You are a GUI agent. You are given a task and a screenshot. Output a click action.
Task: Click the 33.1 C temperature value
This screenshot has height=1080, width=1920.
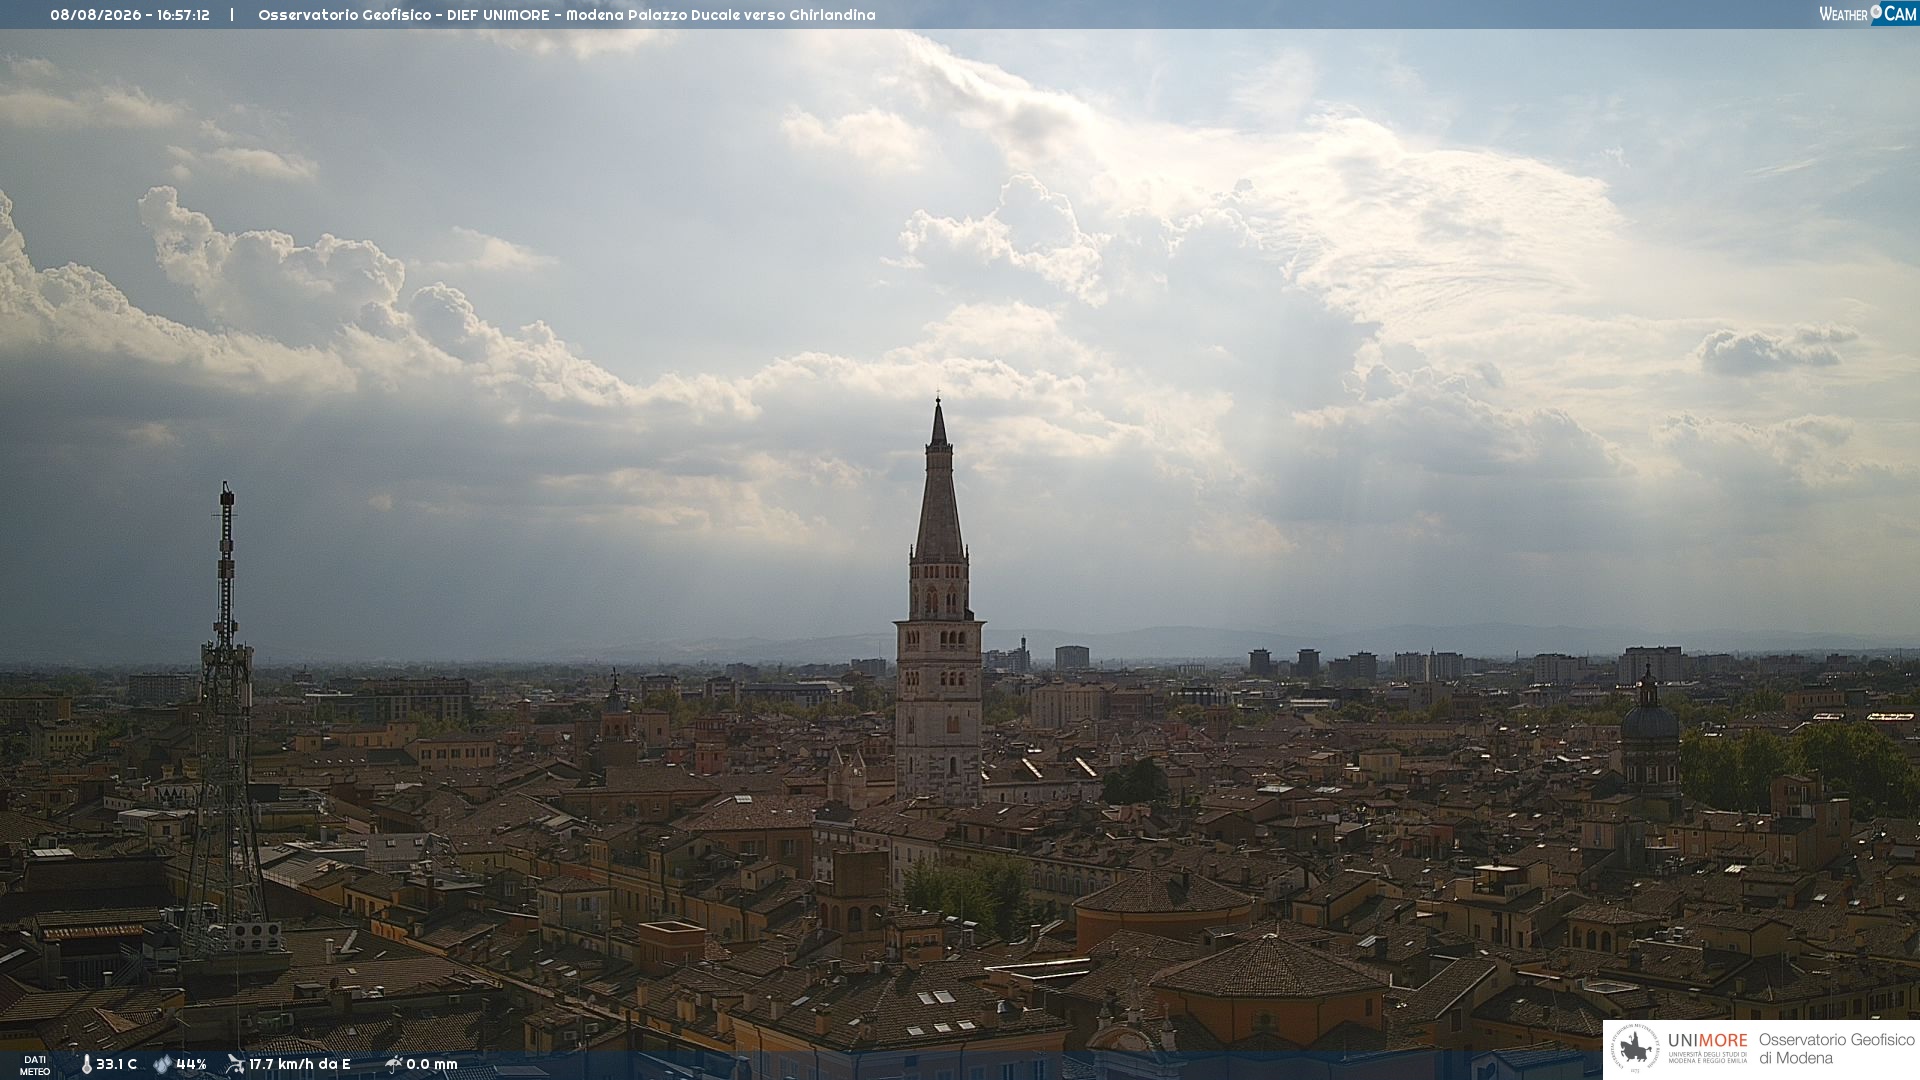pyautogui.click(x=116, y=1064)
